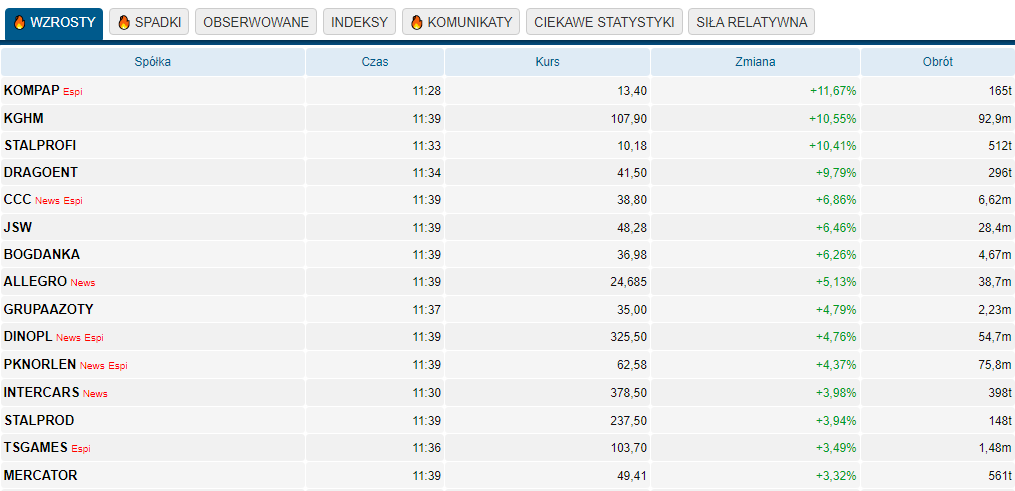Screen dimensions: 1015x491
Task: Sort table by Zmiana column header
Action: 755,62
